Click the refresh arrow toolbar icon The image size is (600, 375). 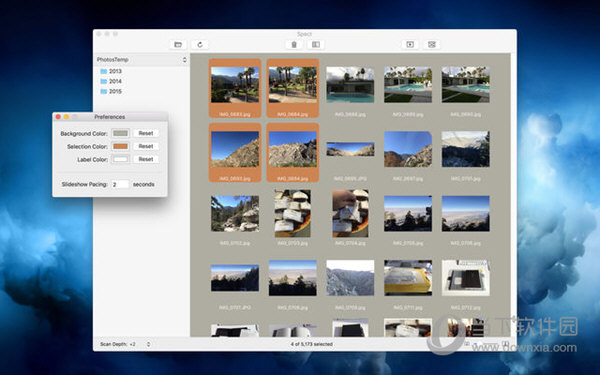click(x=200, y=45)
